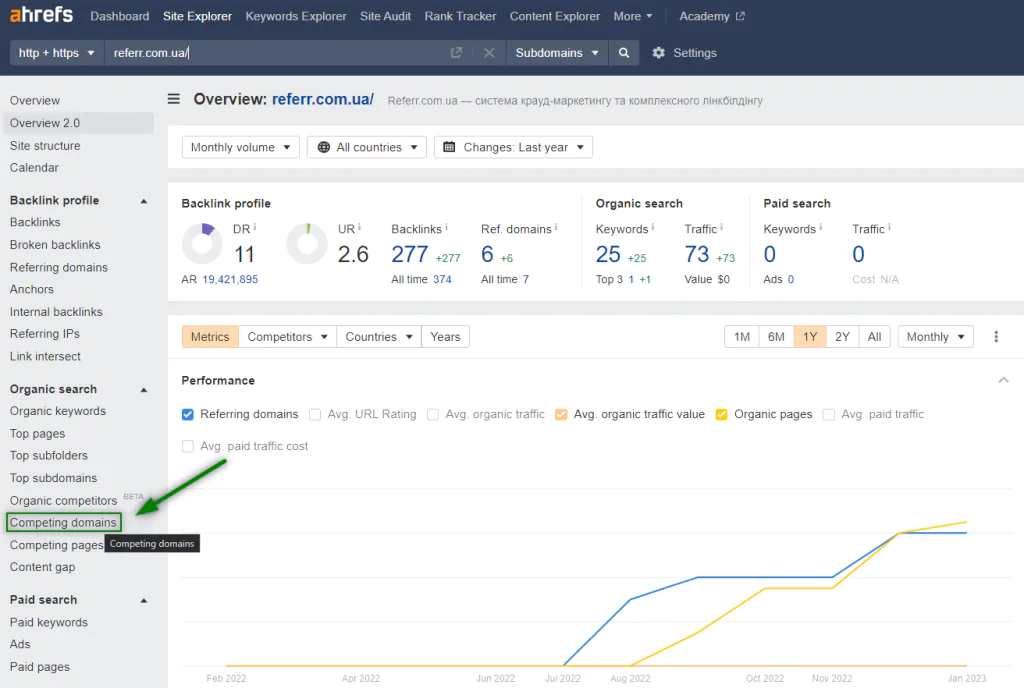
Task: Open Rank Tracker from top nav
Action: pyautogui.click(x=460, y=16)
